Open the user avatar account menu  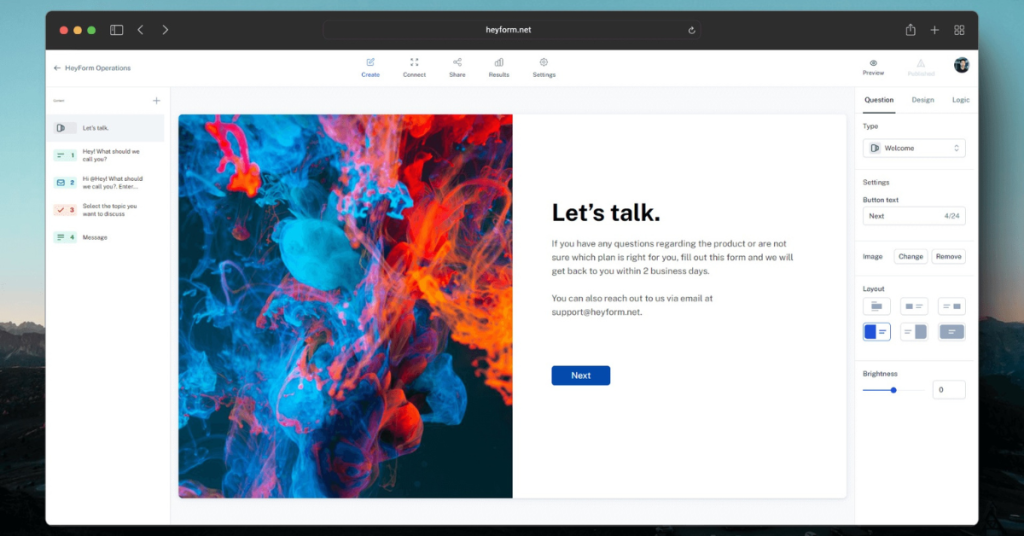(961, 65)
